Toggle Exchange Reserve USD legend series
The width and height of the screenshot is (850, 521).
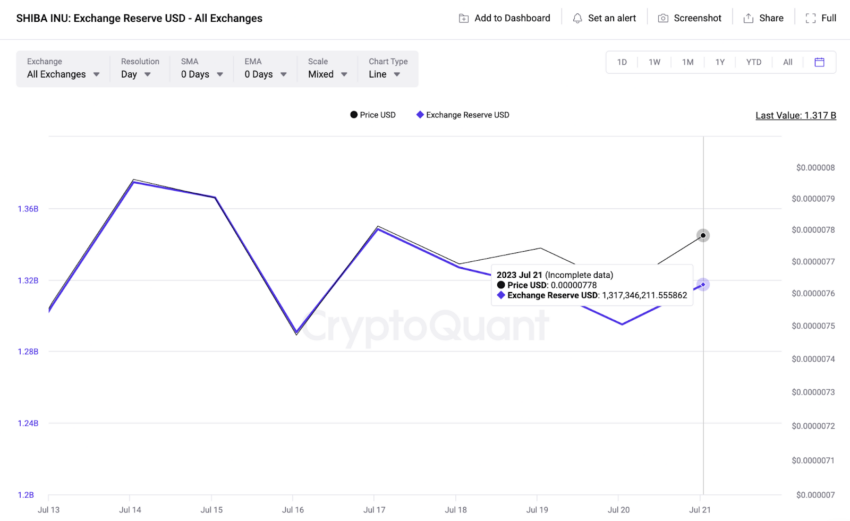[x=463, y=115]
